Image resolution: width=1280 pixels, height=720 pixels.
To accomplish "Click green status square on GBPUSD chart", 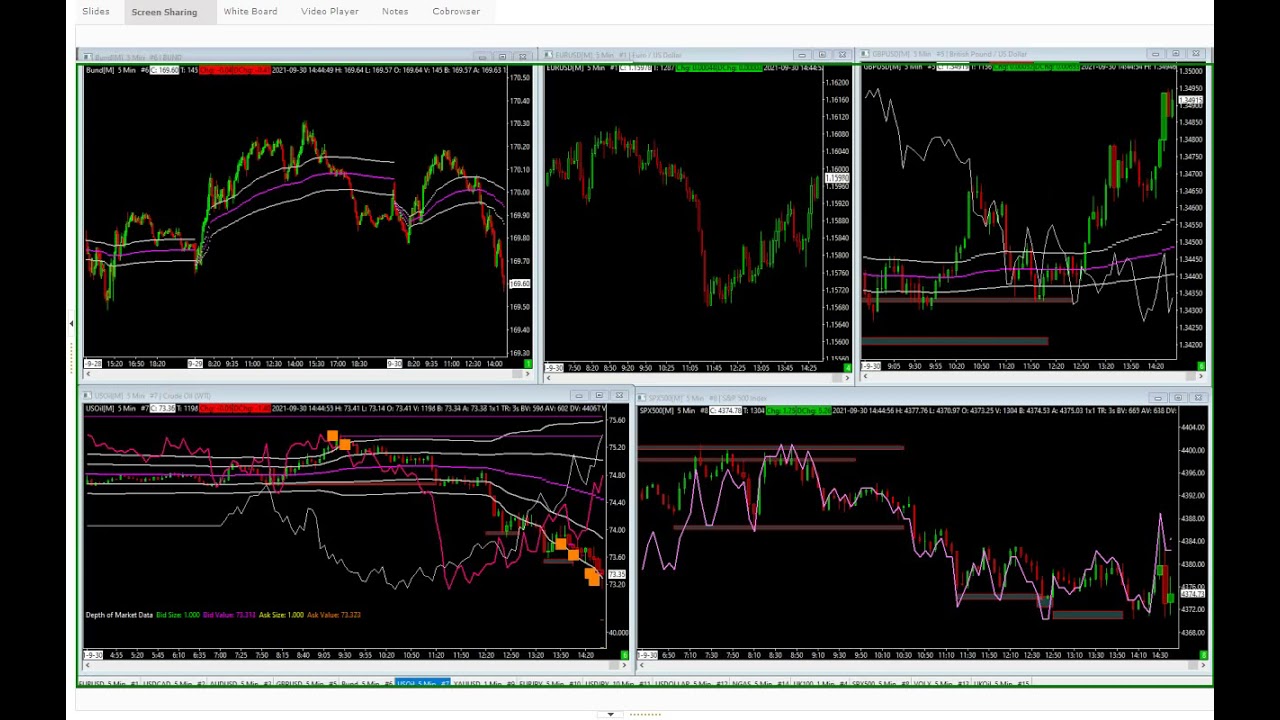I will coord(1201,366).
